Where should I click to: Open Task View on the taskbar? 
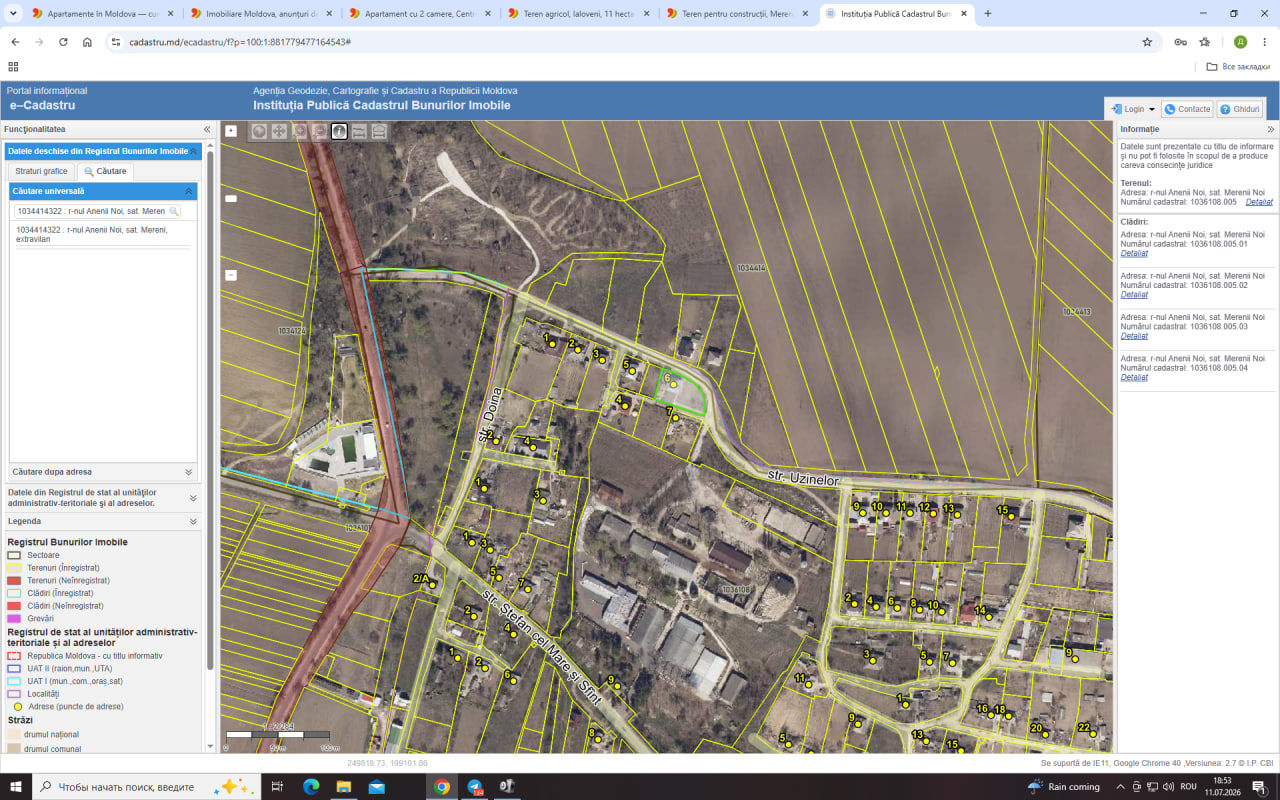click(x=278, y=786)
